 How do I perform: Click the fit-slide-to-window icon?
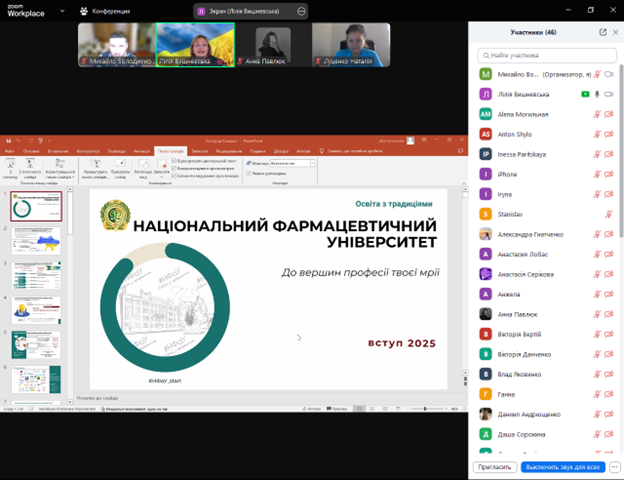[x=464, y=409]
